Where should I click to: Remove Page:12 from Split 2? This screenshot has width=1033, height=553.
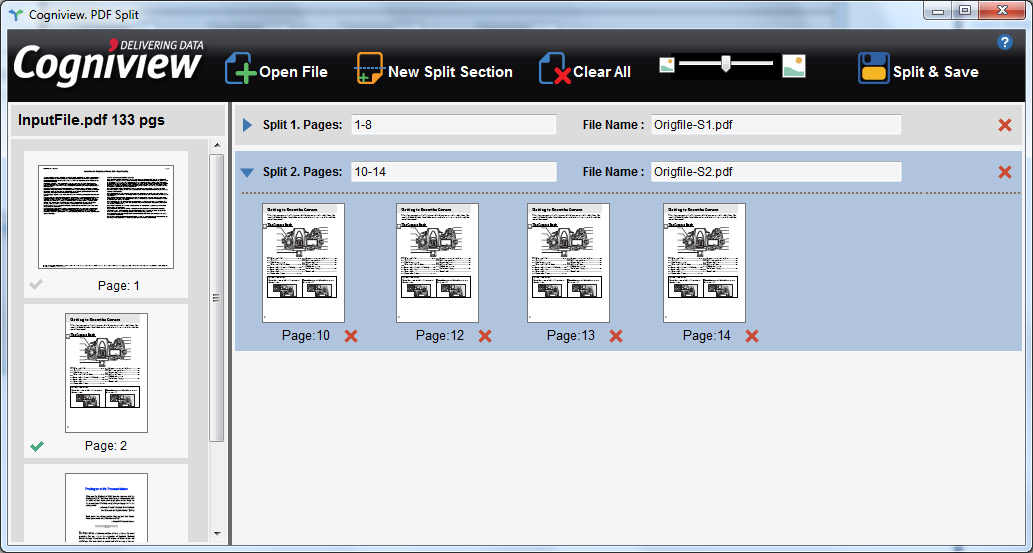coord(485,336)
